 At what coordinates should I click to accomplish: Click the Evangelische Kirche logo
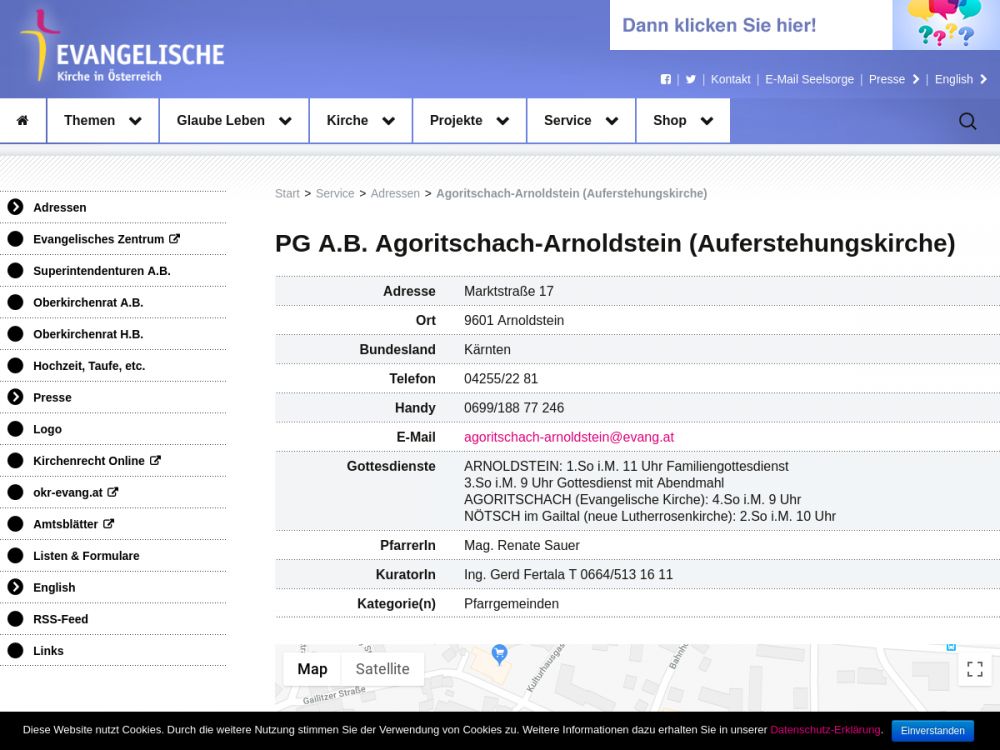click(121, 48)
